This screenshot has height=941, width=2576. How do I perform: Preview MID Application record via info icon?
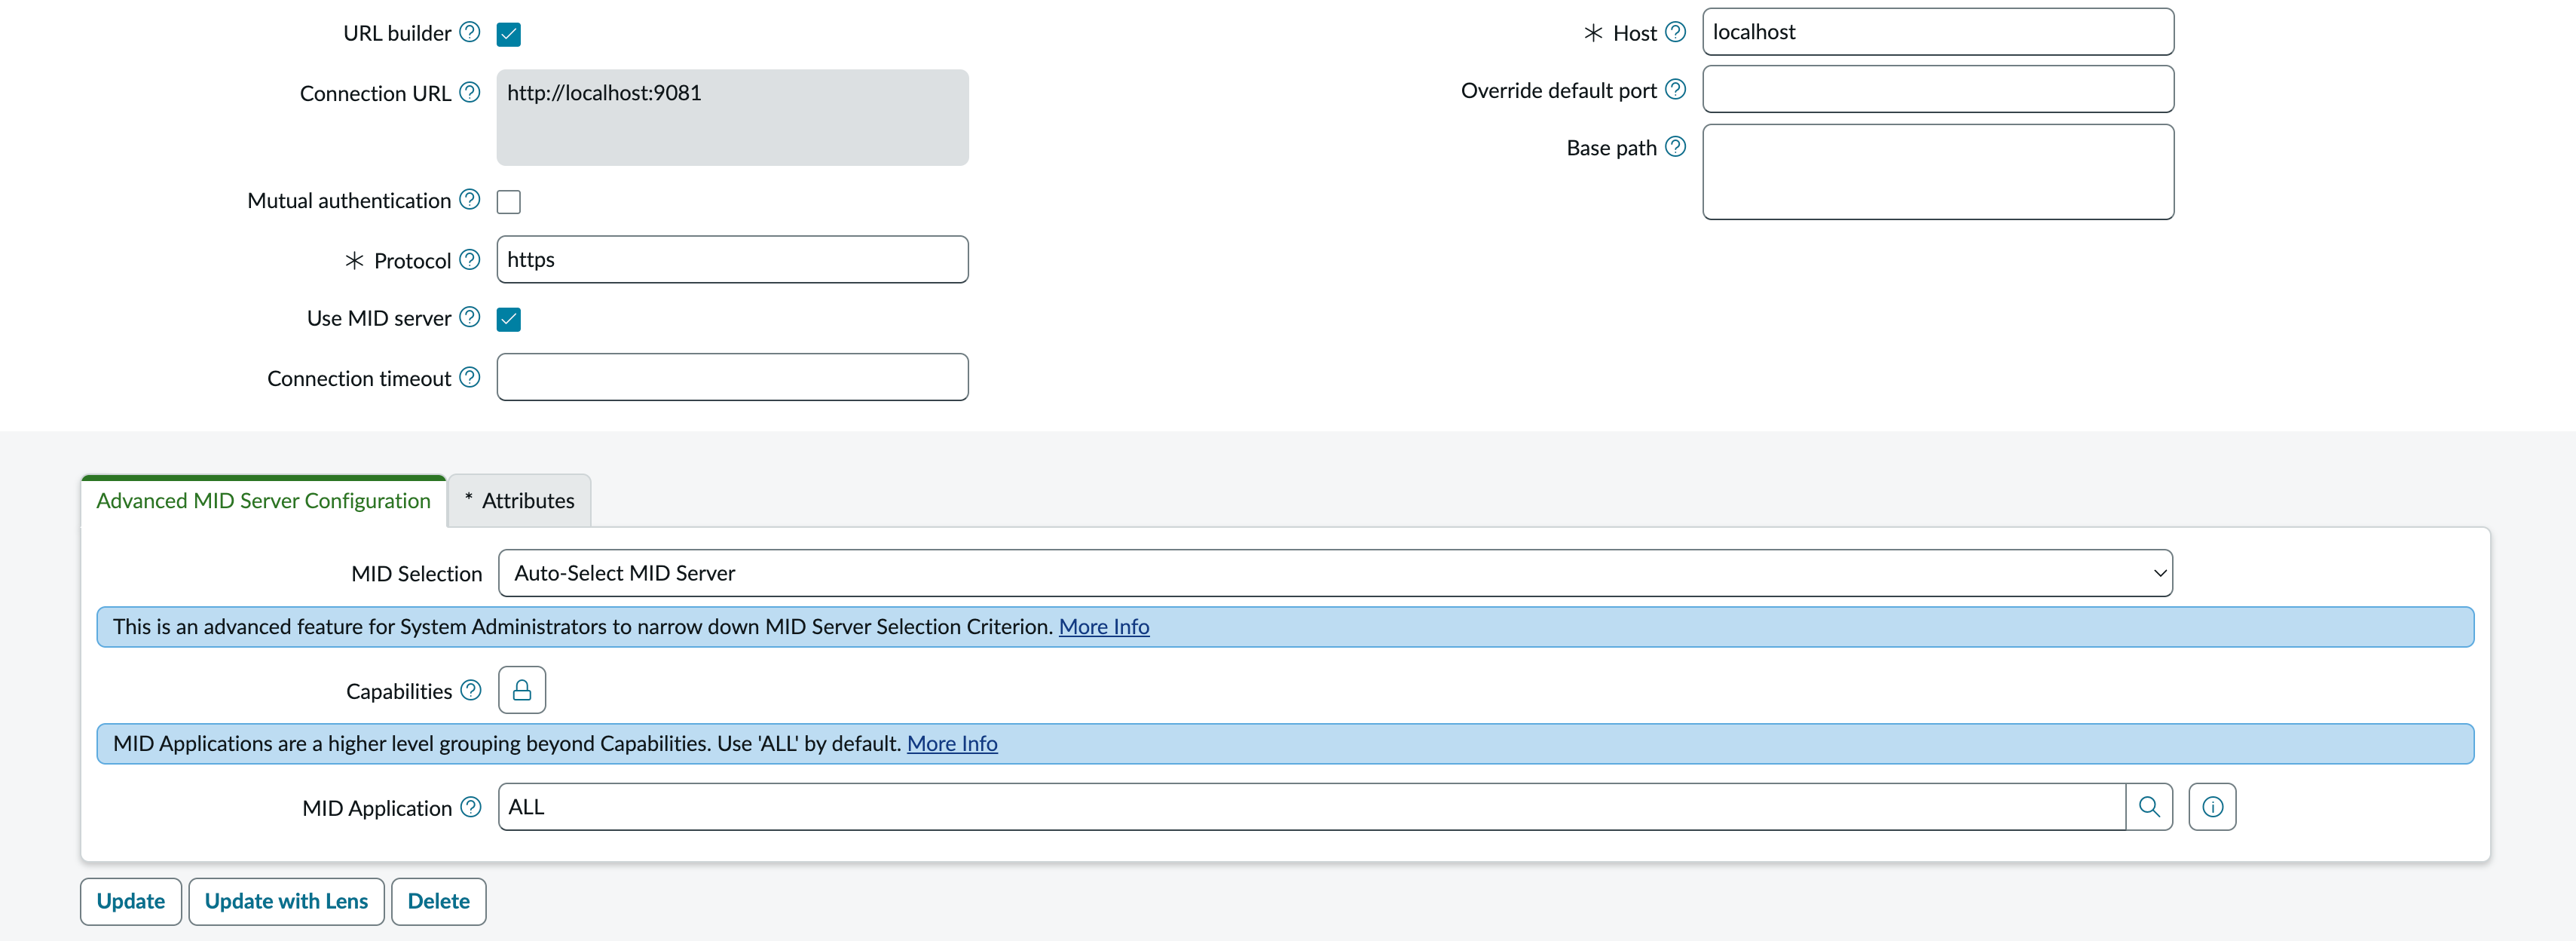point(2212,807)
